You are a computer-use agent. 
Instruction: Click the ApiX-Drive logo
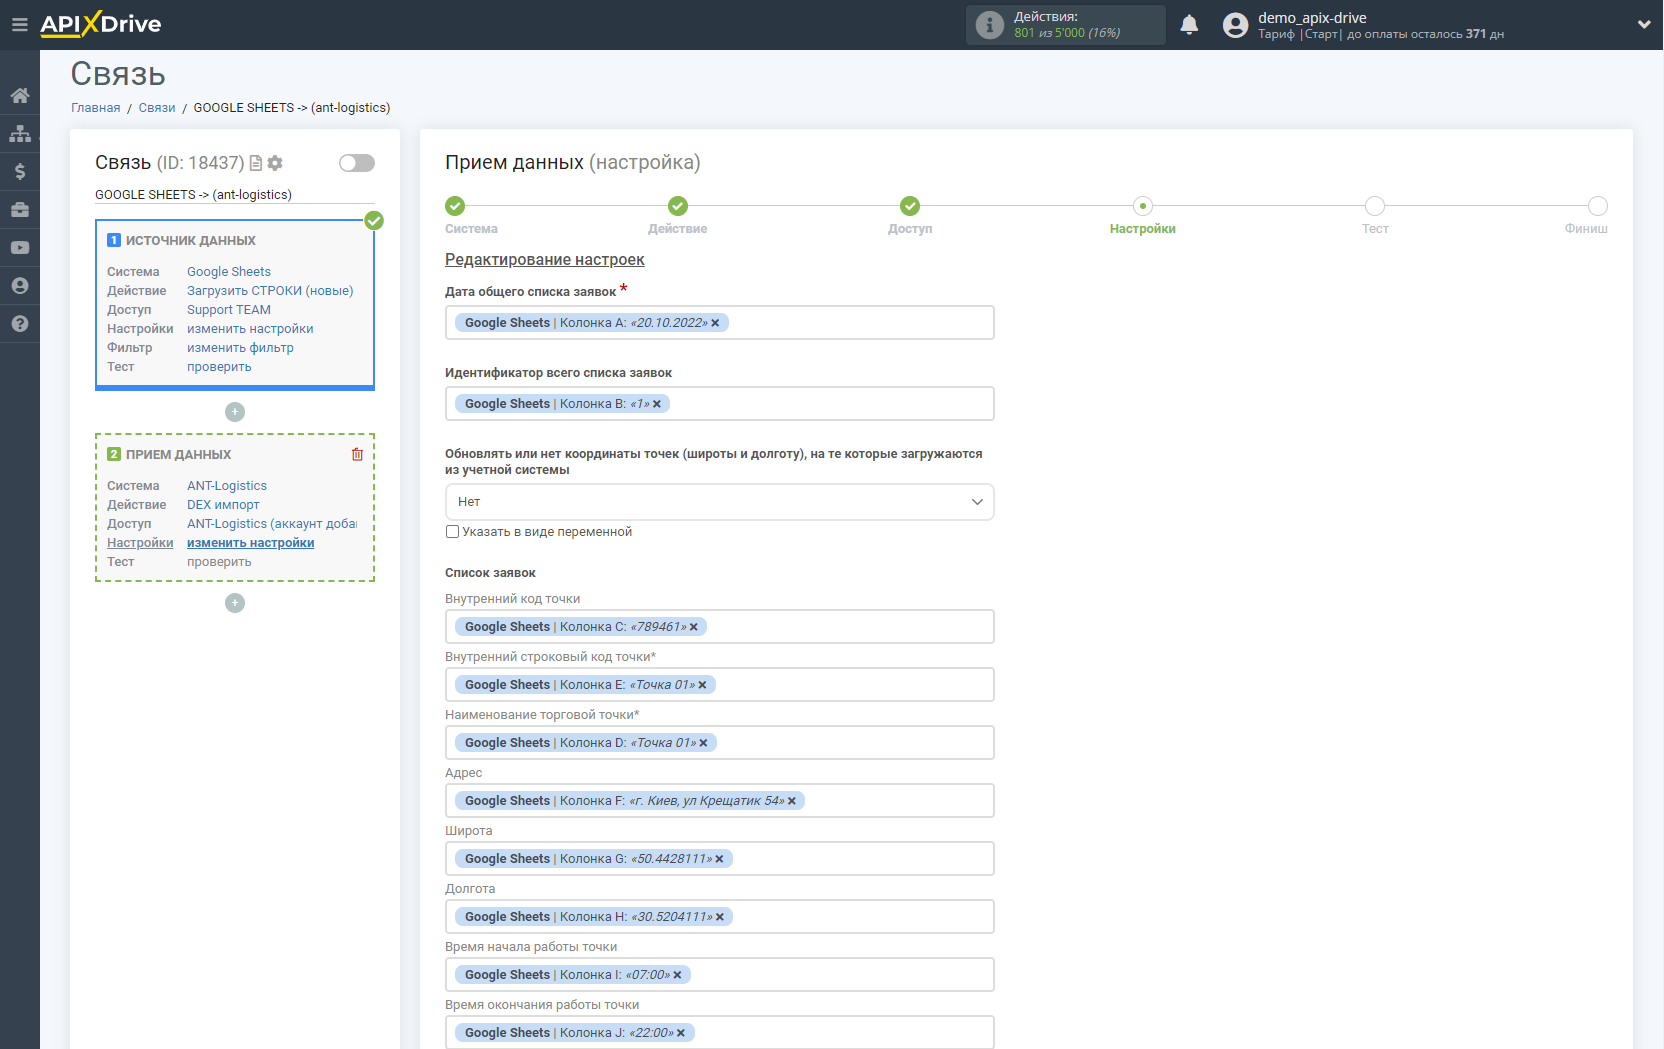tap(101, 24)
